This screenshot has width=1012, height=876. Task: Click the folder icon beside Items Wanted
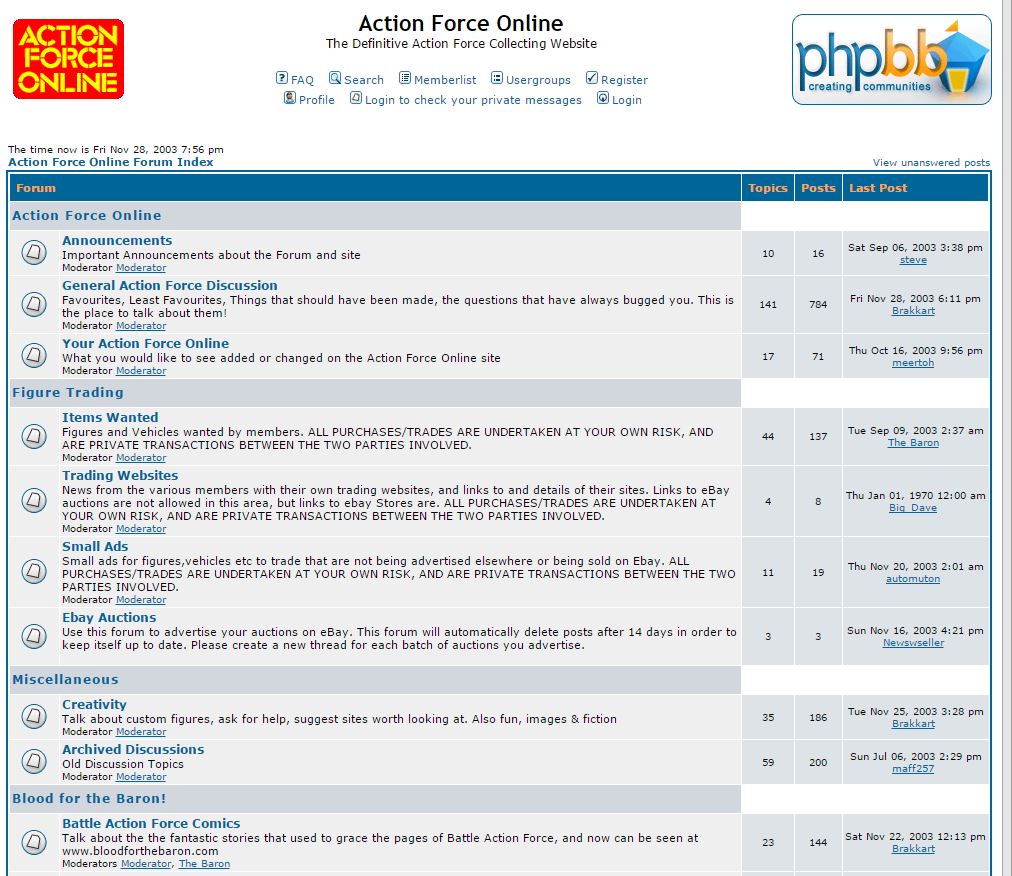(34, 436)
